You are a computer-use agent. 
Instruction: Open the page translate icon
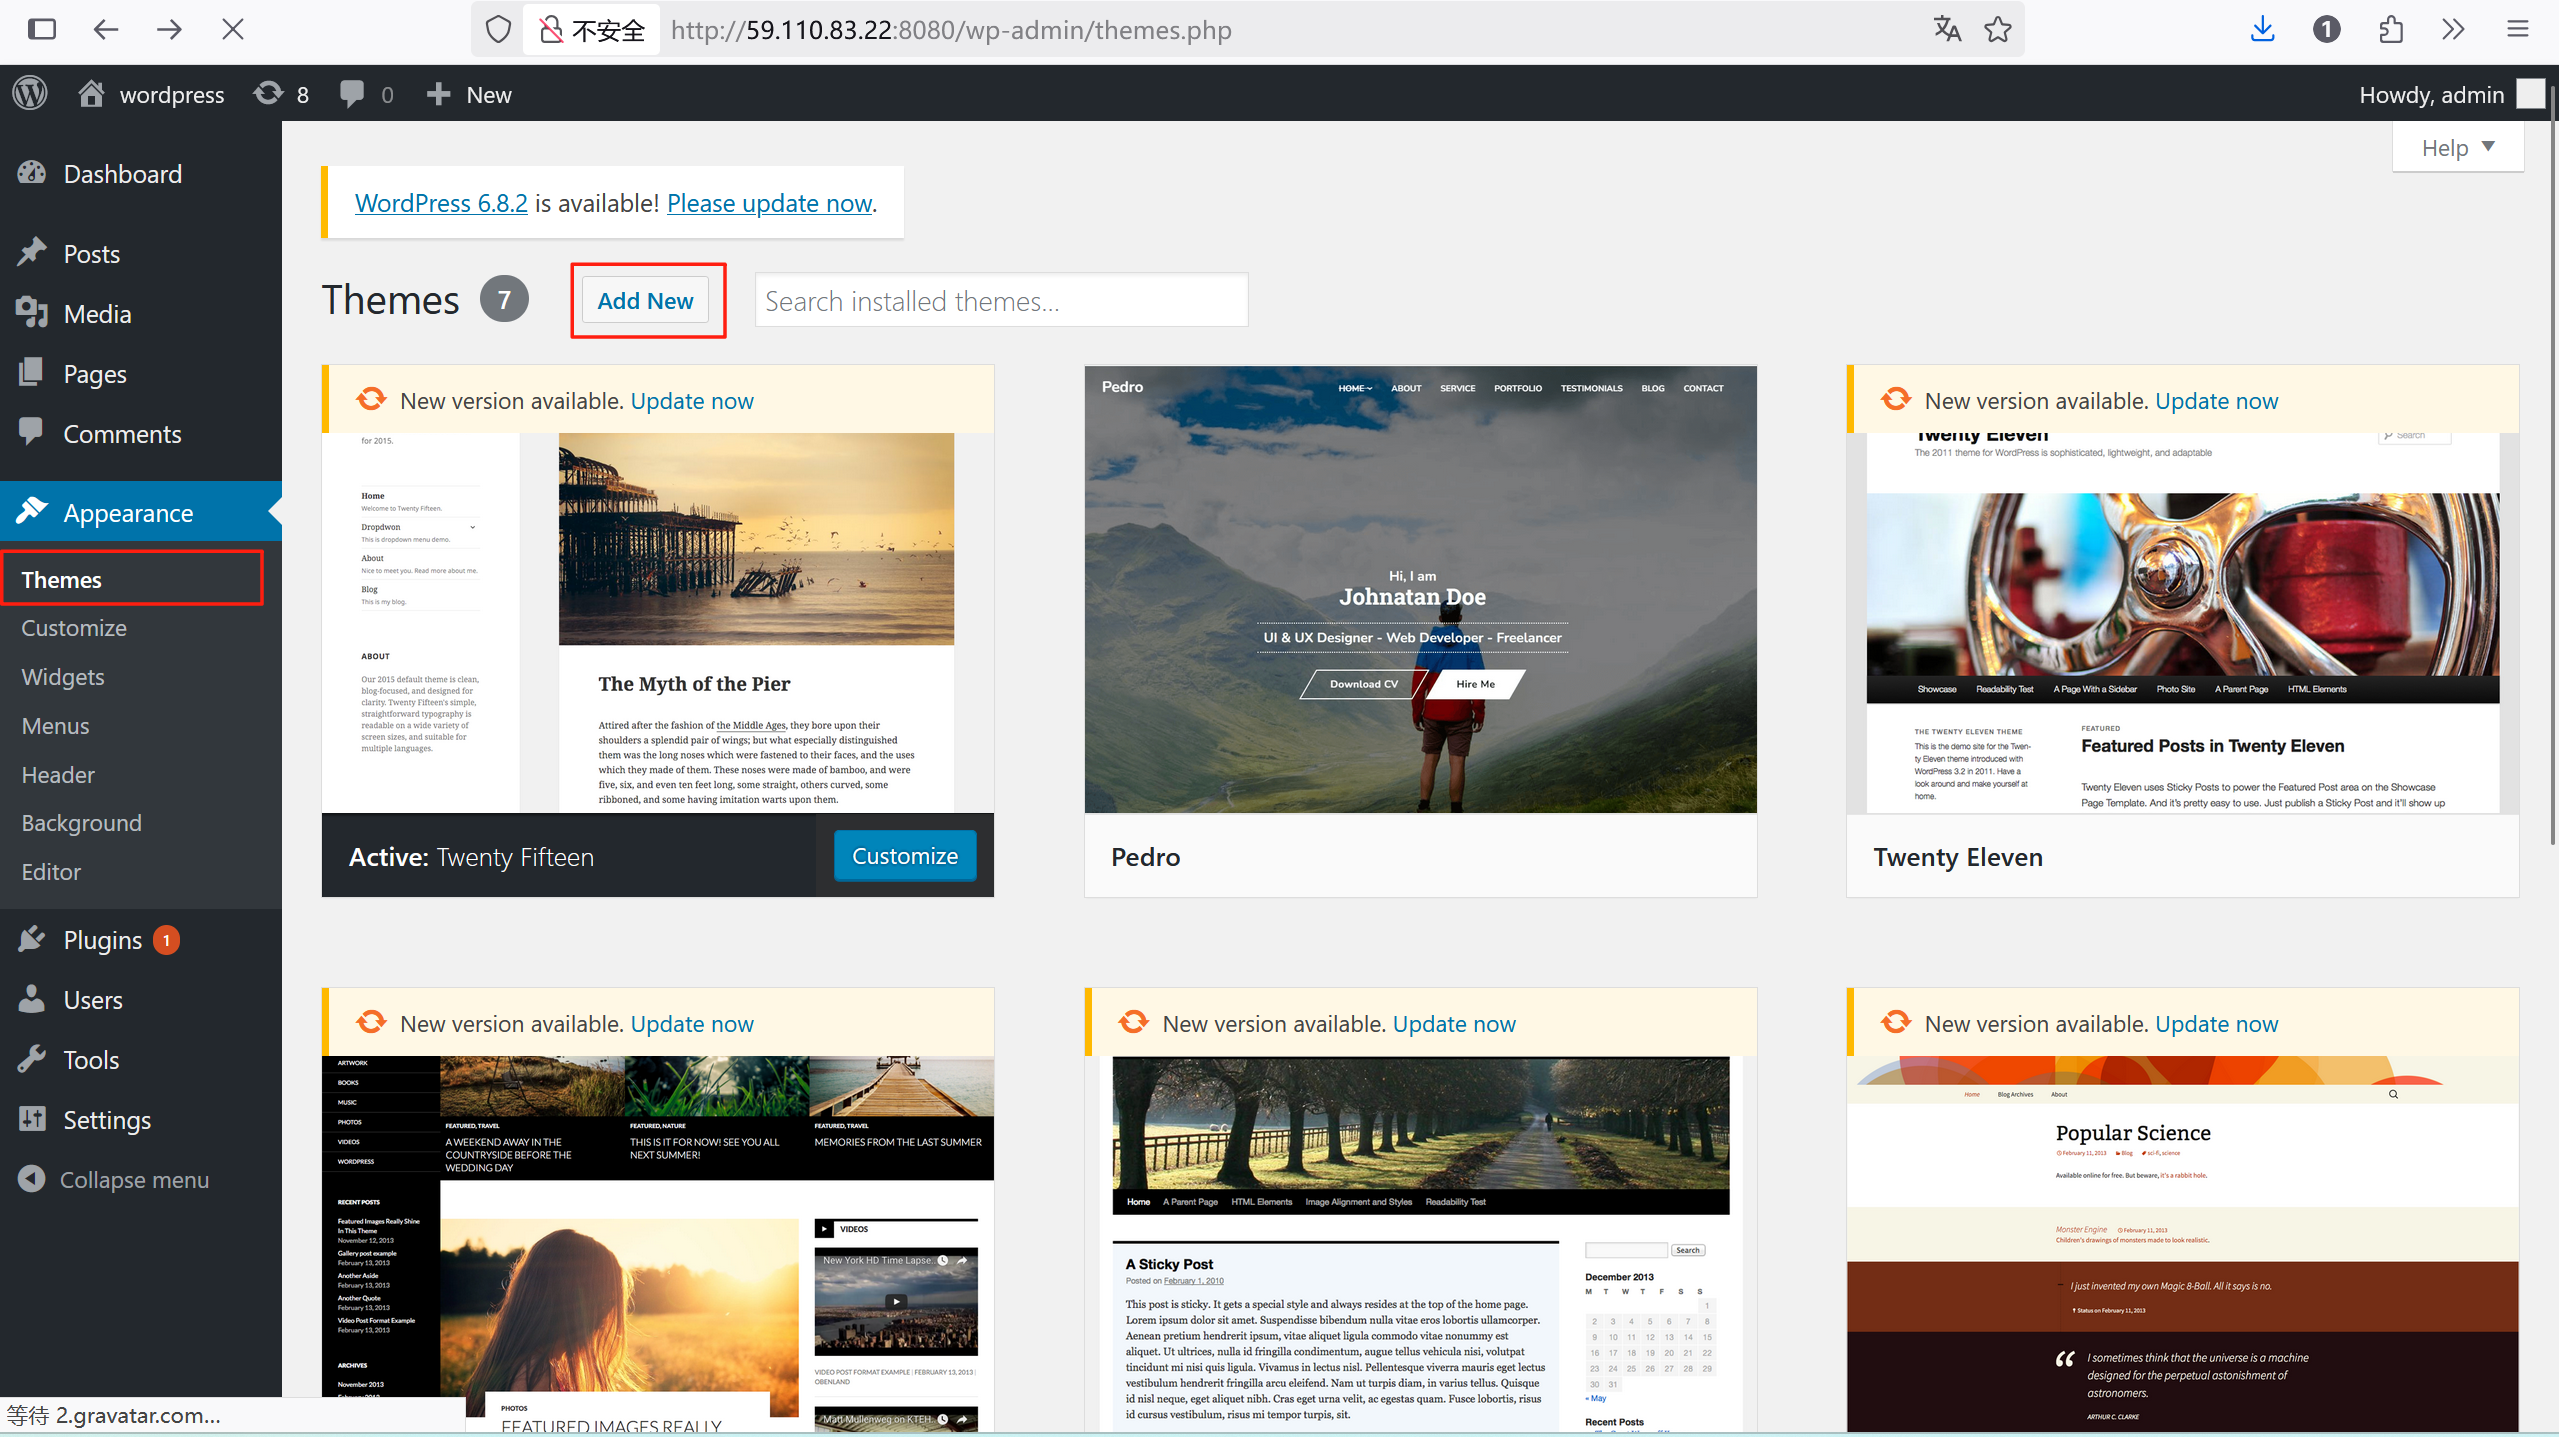[x=1947, y=29]
